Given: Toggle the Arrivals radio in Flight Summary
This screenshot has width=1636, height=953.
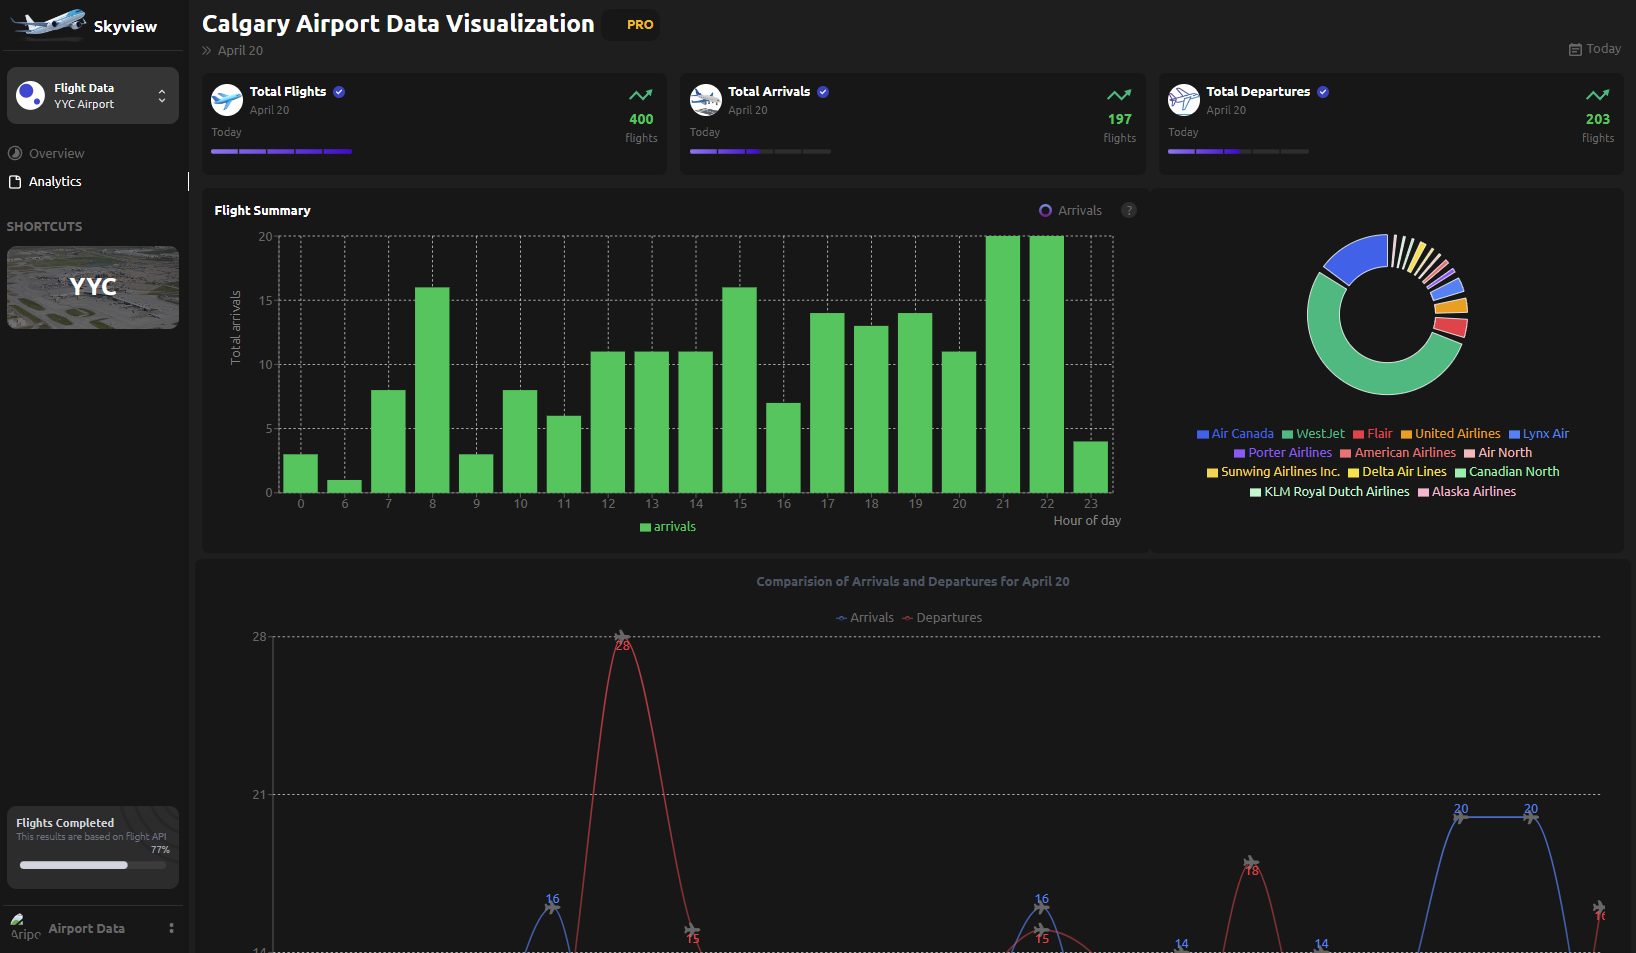Looking at the screenshot, I should [x=1045, y=211].
